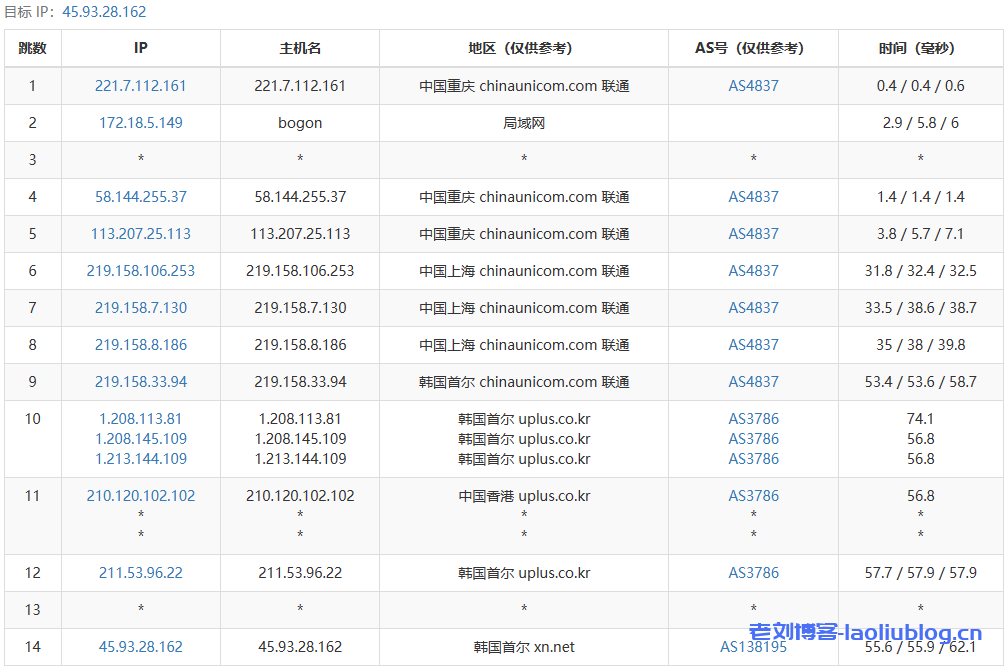Click blue IP link 1.208.113.81
Viewport: 1008px width, 670px height.
pos(141,419)
